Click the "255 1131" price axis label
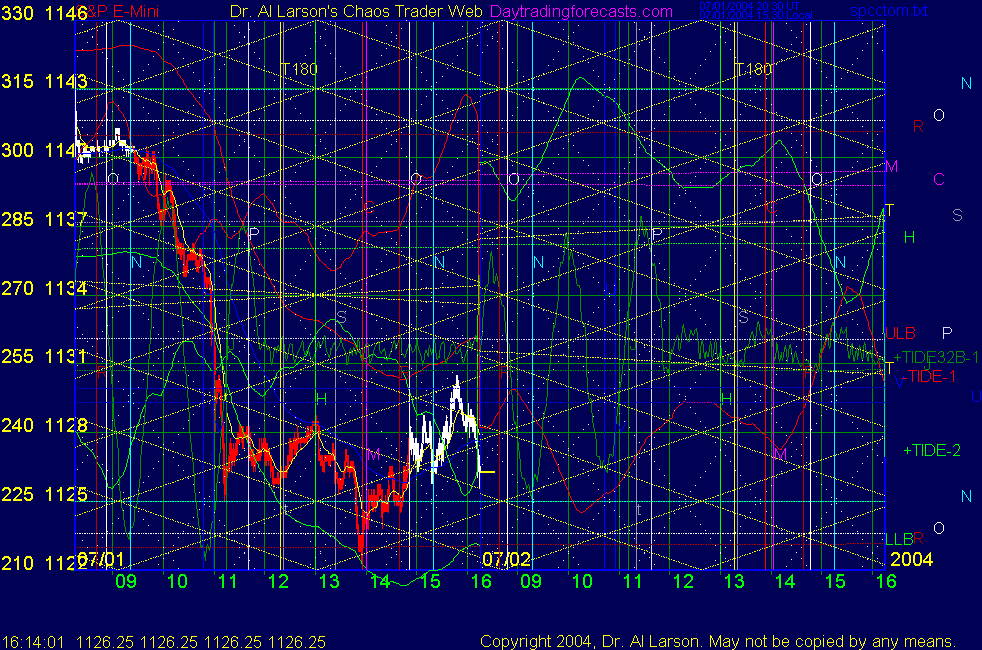982x650 pixels. (x=44, y=356)
